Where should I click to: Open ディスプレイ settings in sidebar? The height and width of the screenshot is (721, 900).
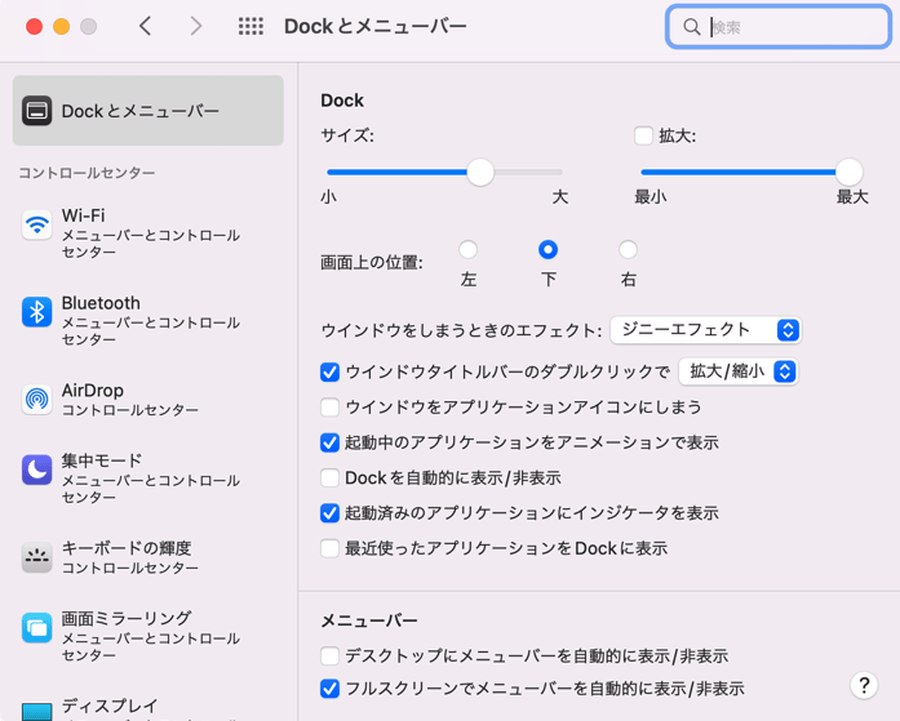click(148, 707)
